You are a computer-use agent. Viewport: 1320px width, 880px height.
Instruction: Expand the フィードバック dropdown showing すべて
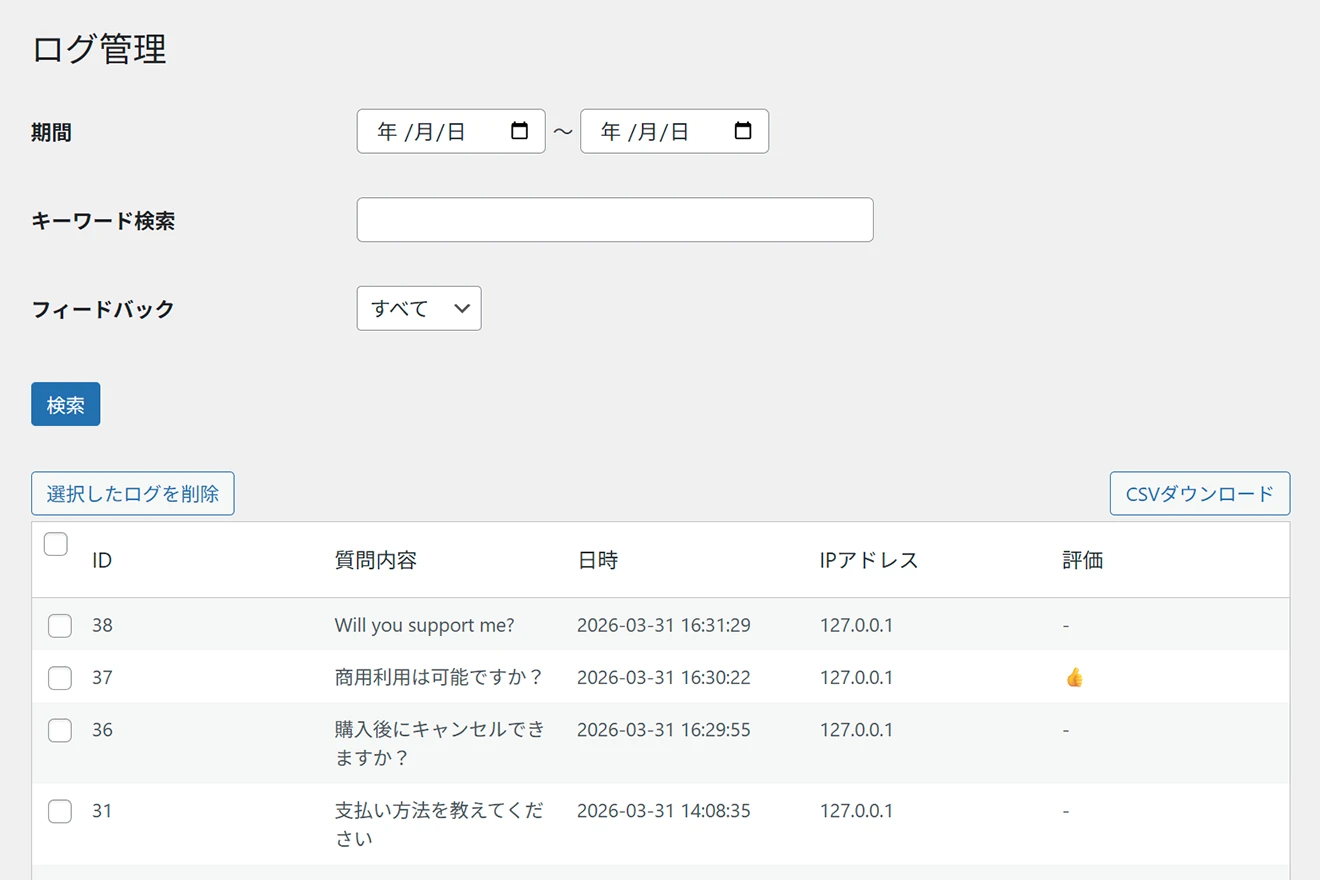pos(418,308)
